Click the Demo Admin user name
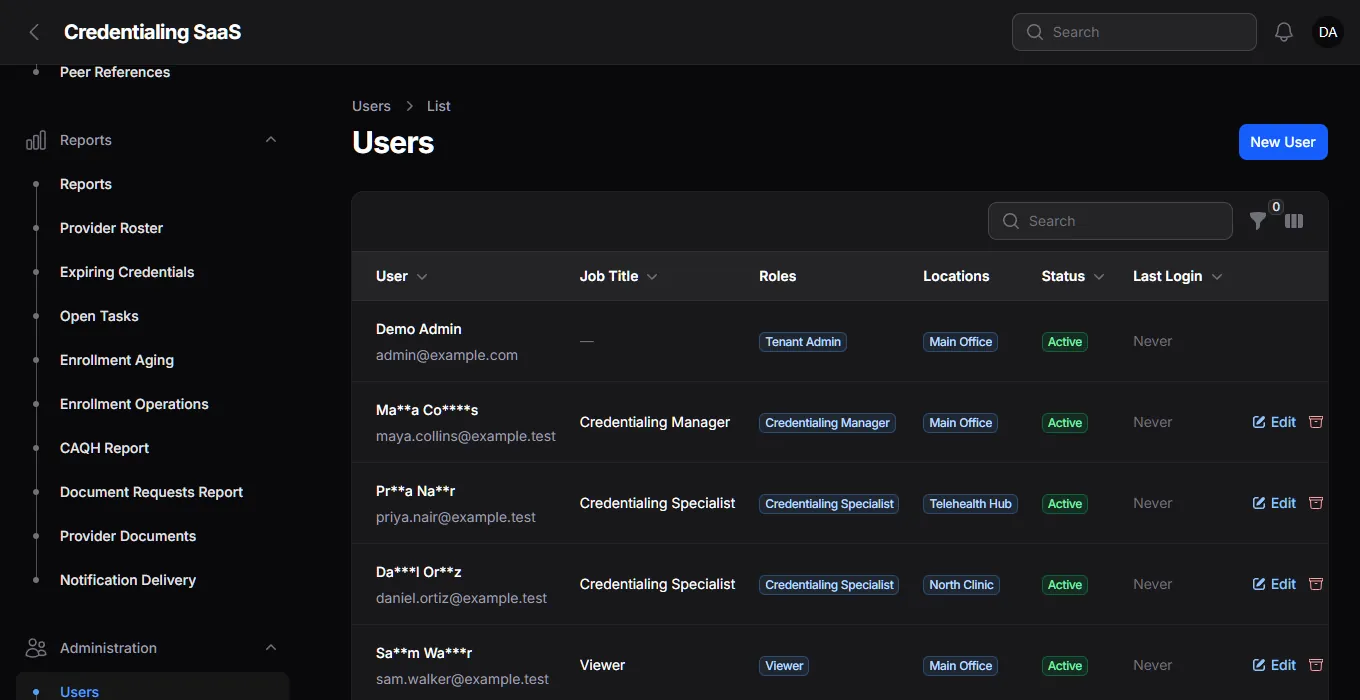The width and height of the screenshot is (1360, 700). [x=419, y=329]
